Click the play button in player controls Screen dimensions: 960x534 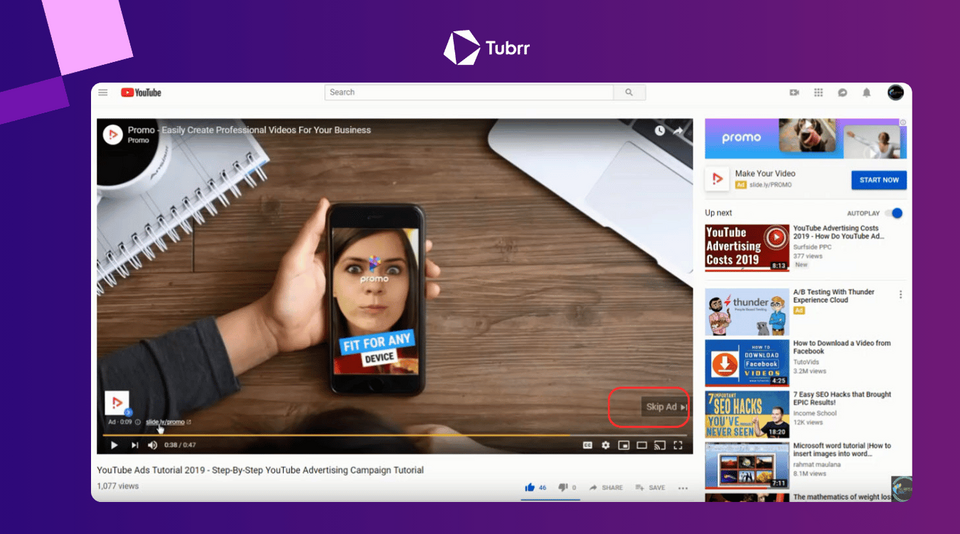(114, 445)
